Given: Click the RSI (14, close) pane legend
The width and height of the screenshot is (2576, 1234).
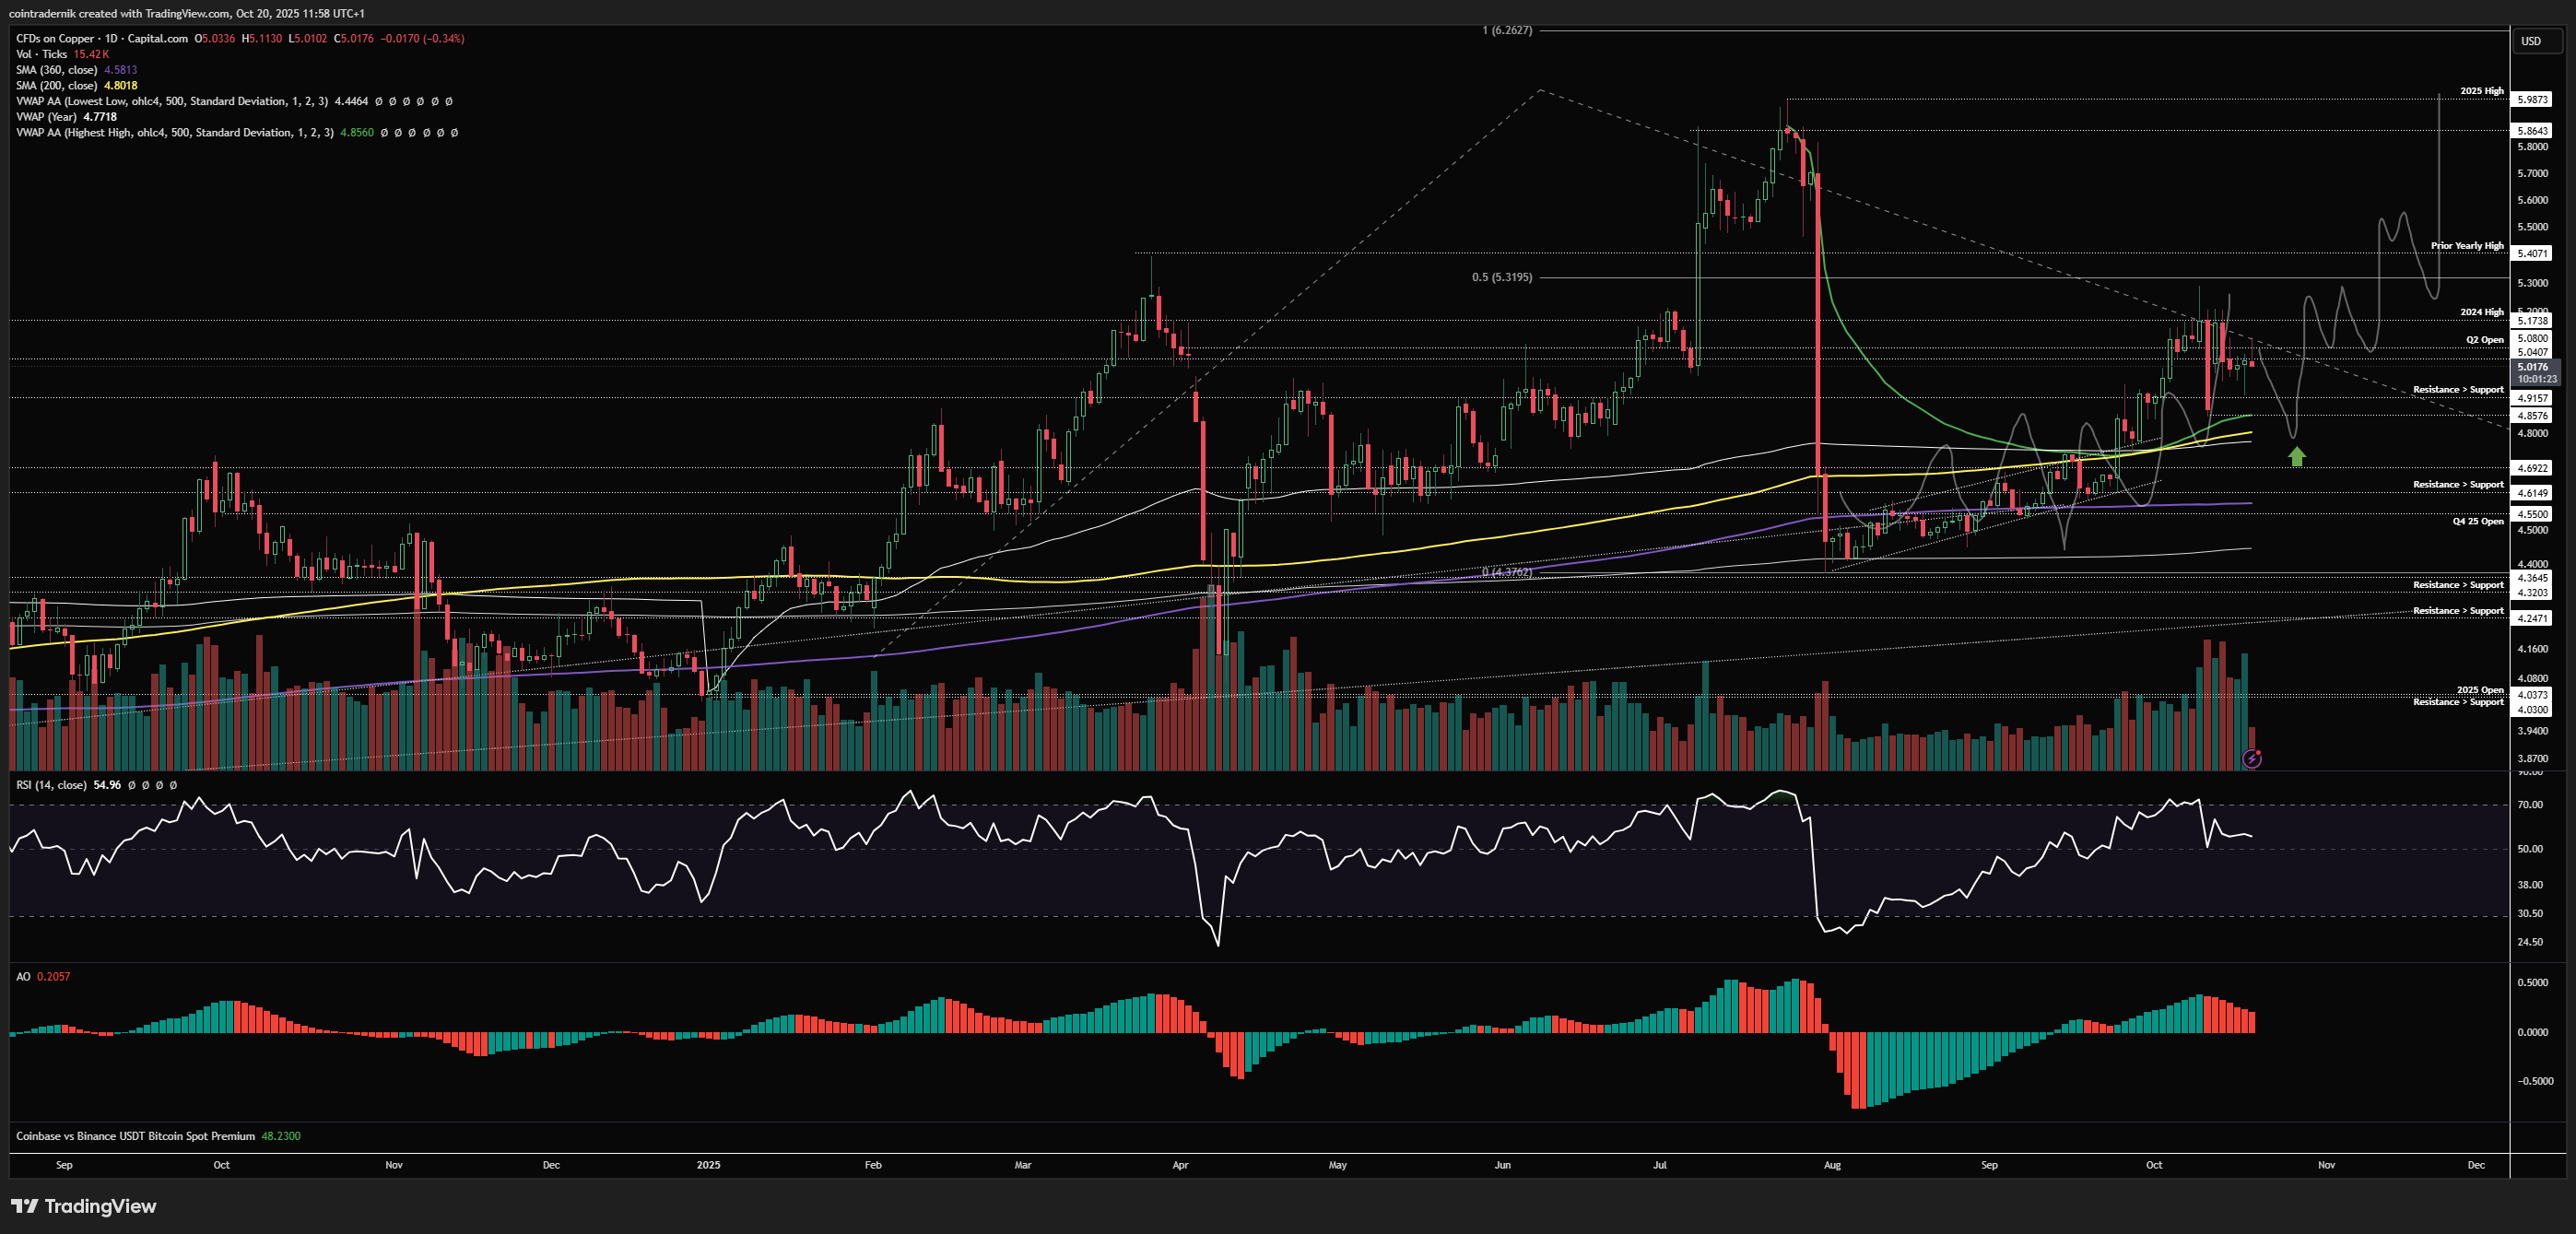Looking at the screenshot, I should [51, 785].
